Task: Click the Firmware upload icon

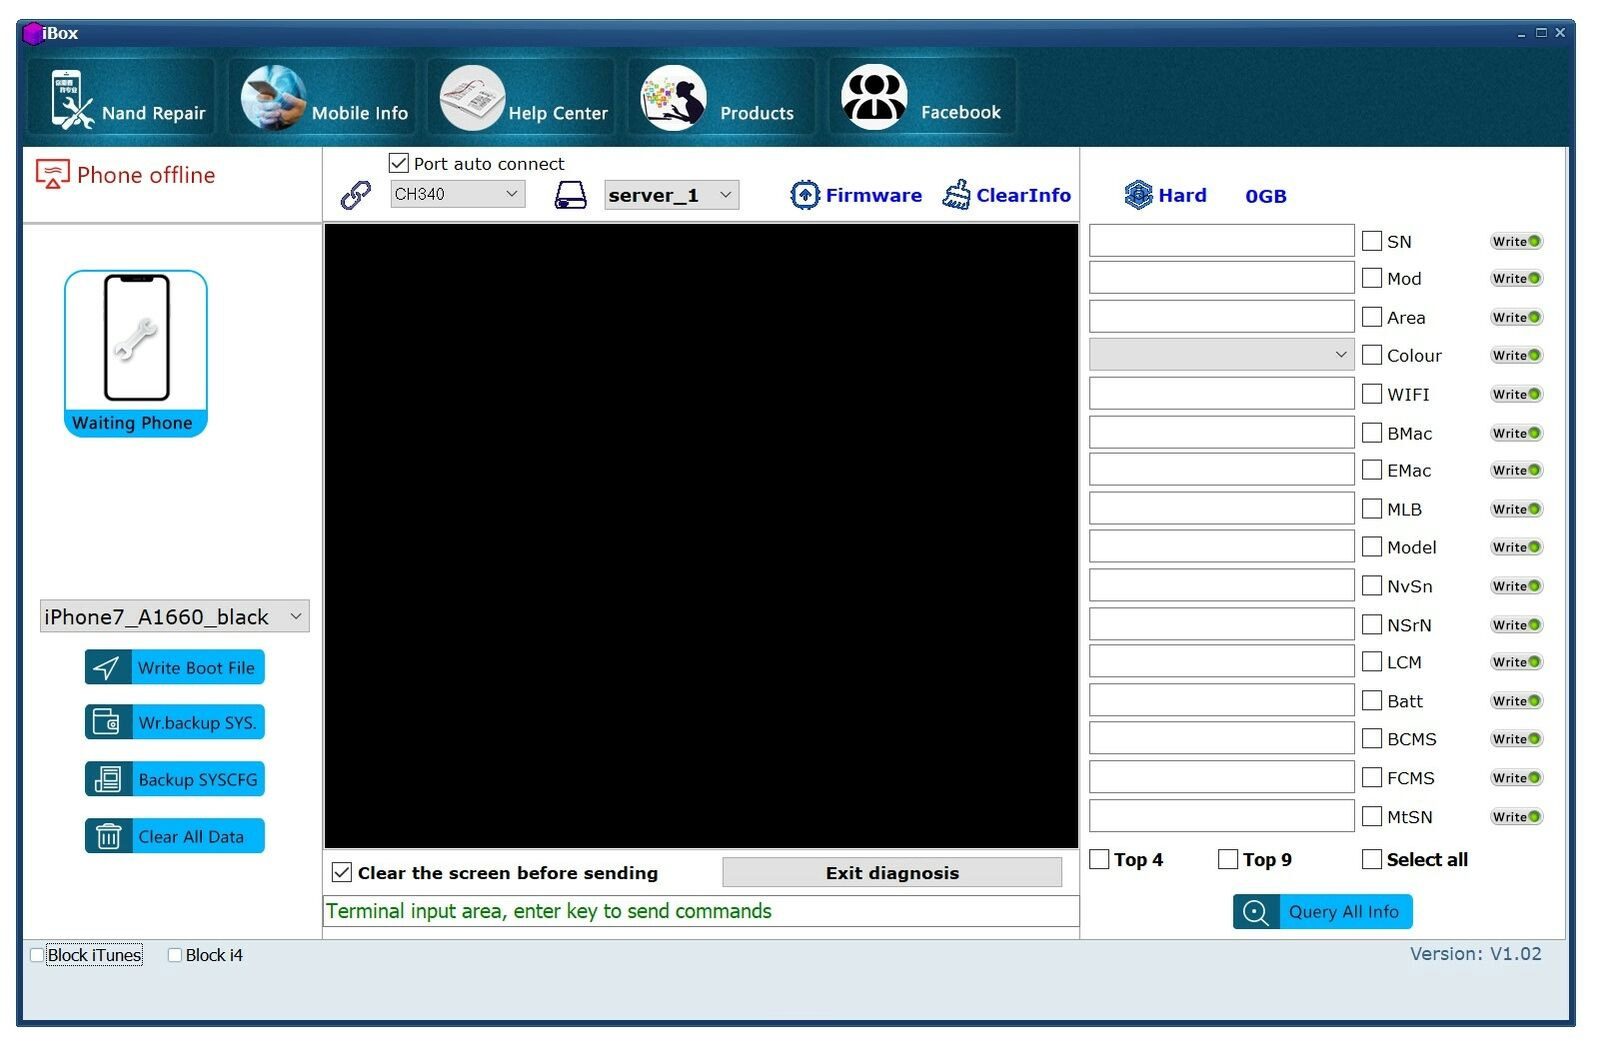Action: [x=804, y=195]
